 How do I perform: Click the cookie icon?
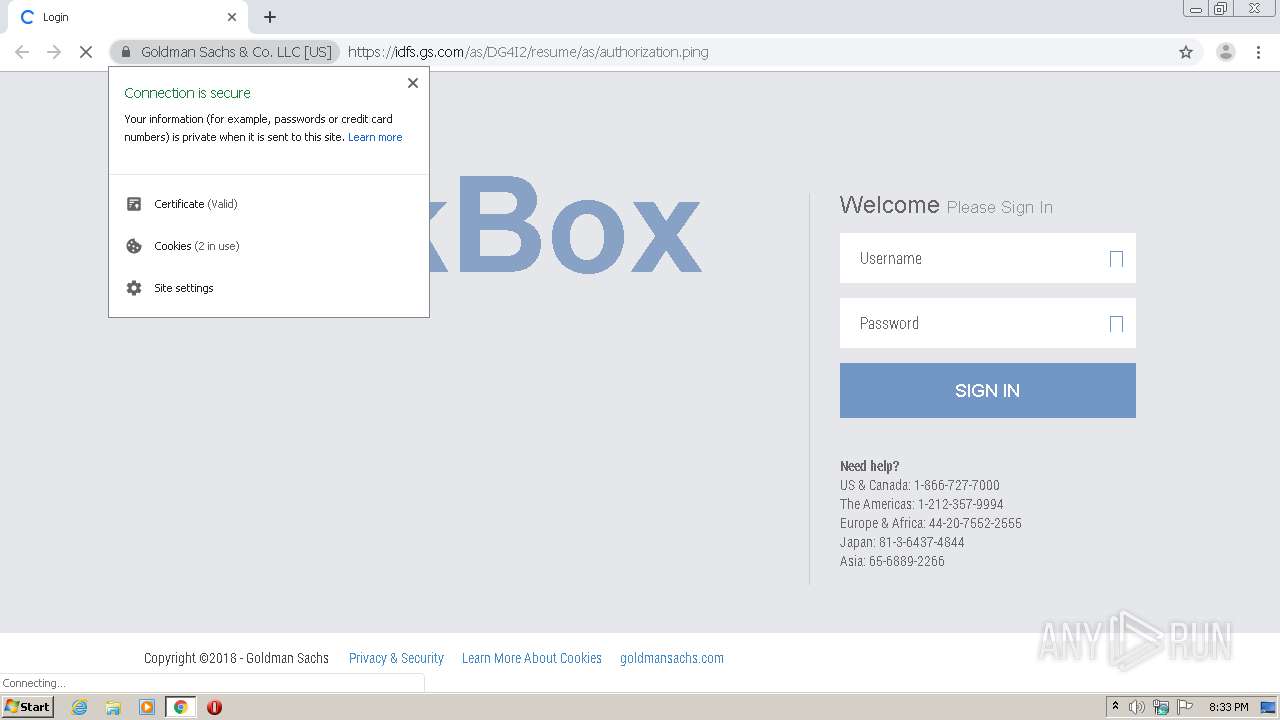pos(134,246)
